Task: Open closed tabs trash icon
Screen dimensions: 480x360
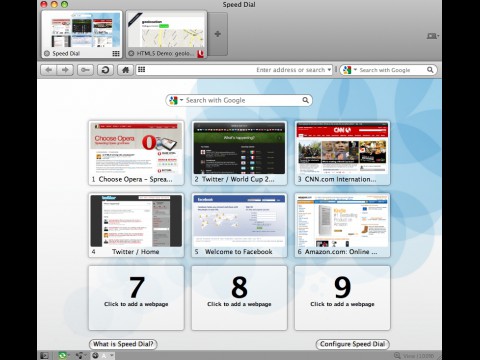Action: [x=431, y=36]
